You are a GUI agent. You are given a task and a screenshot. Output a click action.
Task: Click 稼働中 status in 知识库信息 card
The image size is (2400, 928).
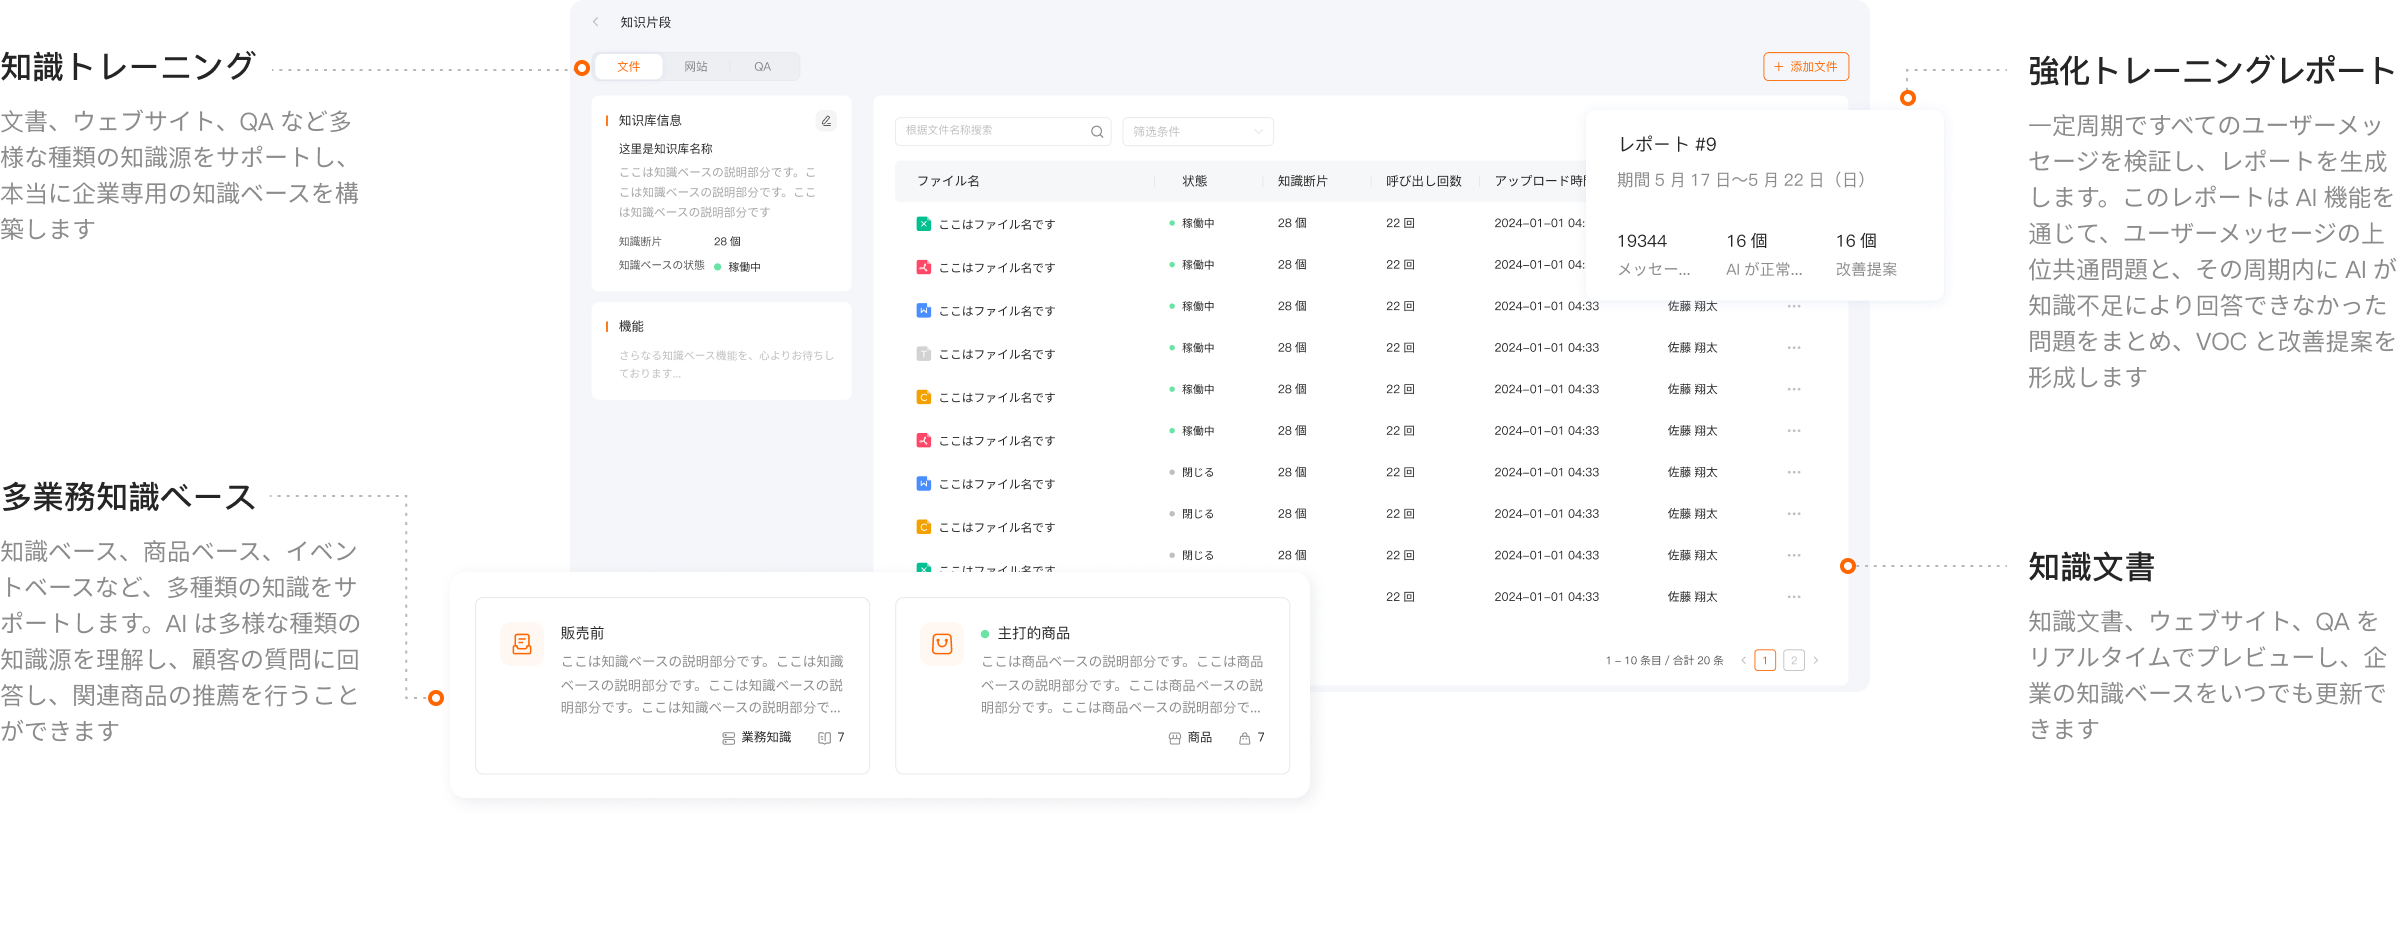[744, 267]
